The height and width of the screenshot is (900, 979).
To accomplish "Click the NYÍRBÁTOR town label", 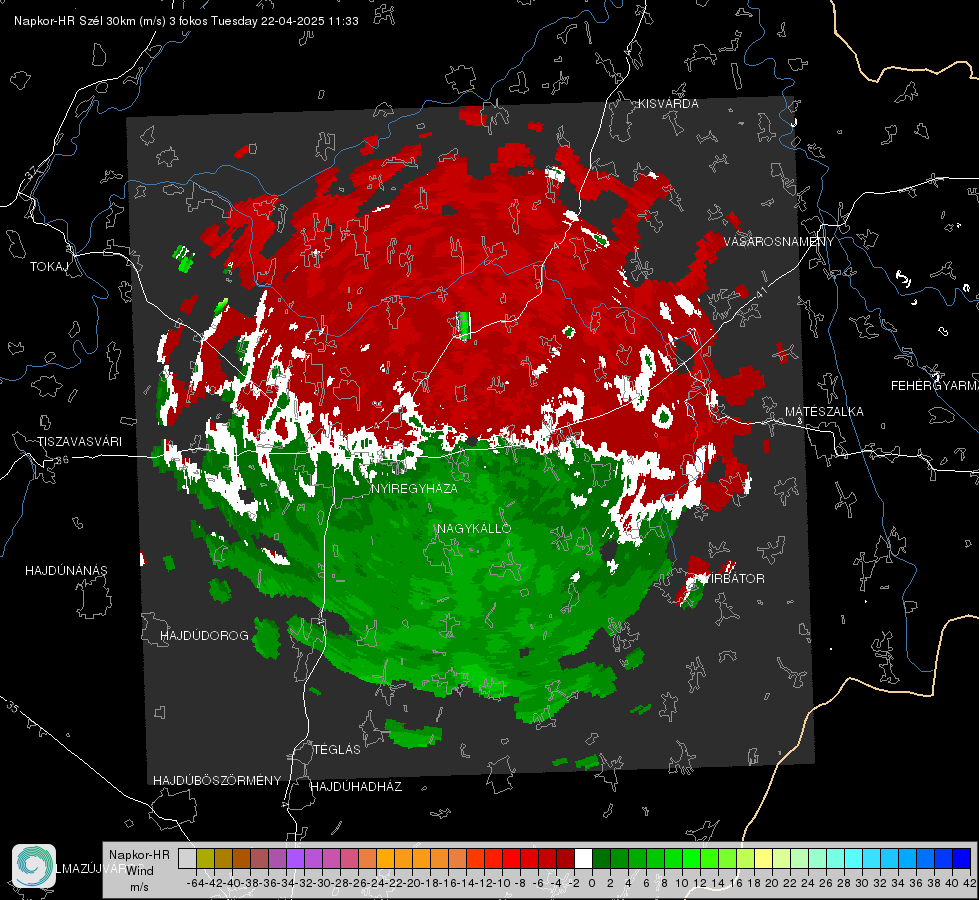I will (x=729, y=579).
